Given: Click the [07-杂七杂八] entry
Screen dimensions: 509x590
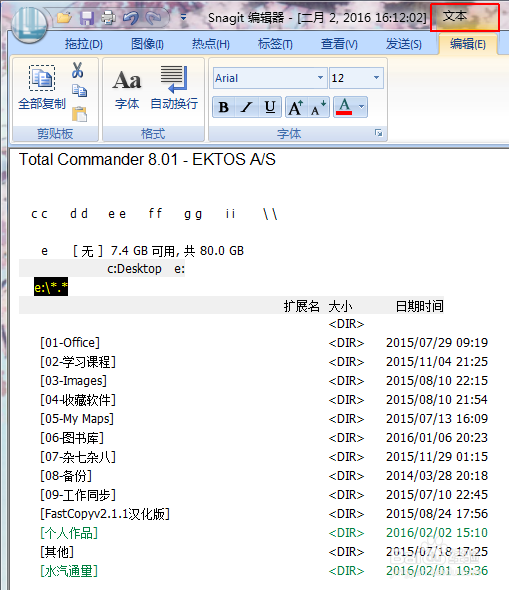Looking at the screenshot, I should (78, 457).
